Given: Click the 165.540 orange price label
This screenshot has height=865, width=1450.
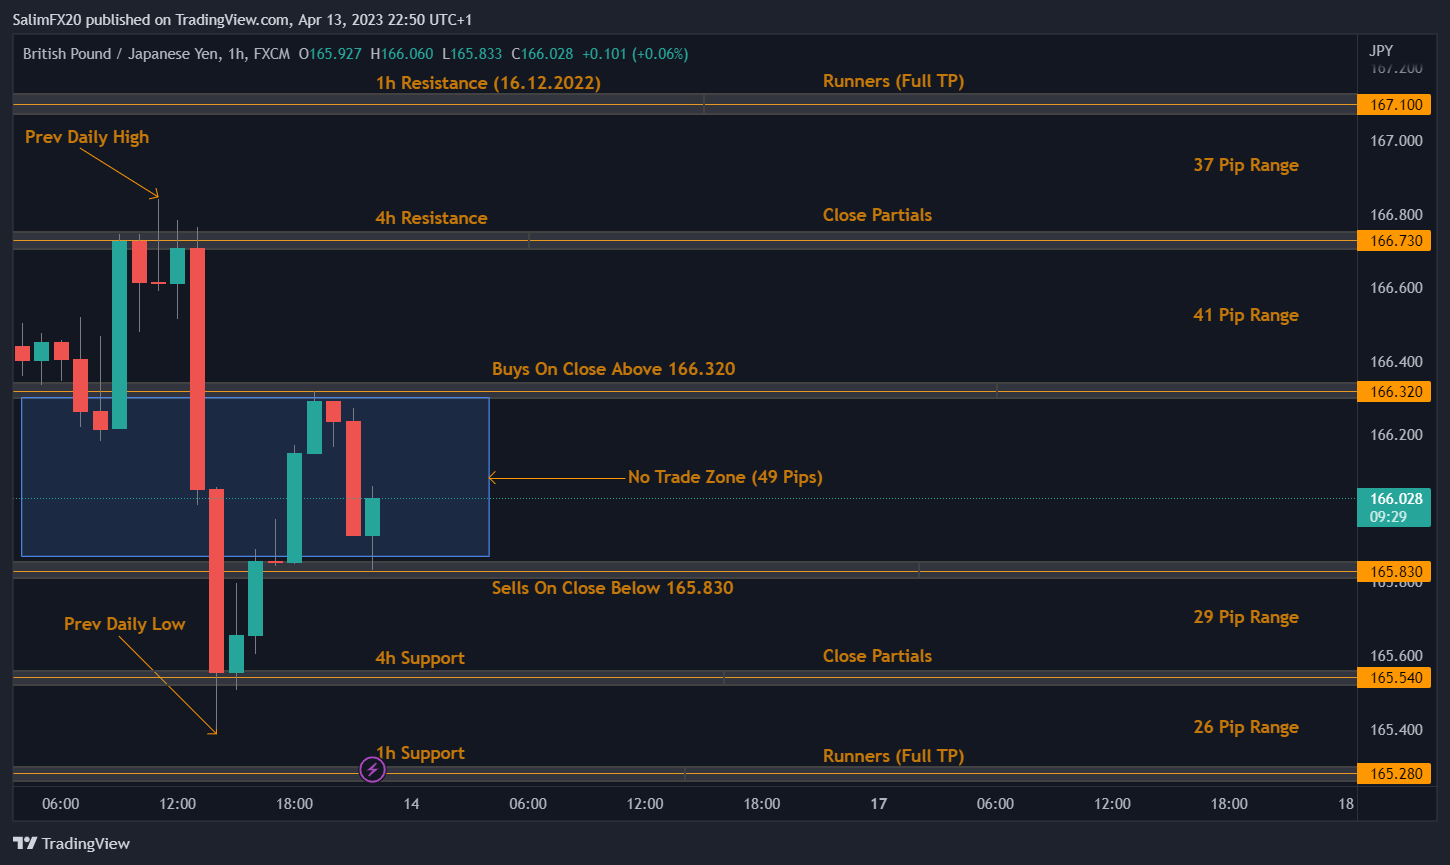Looking at the screenshot, I should tap(1393, 678).
